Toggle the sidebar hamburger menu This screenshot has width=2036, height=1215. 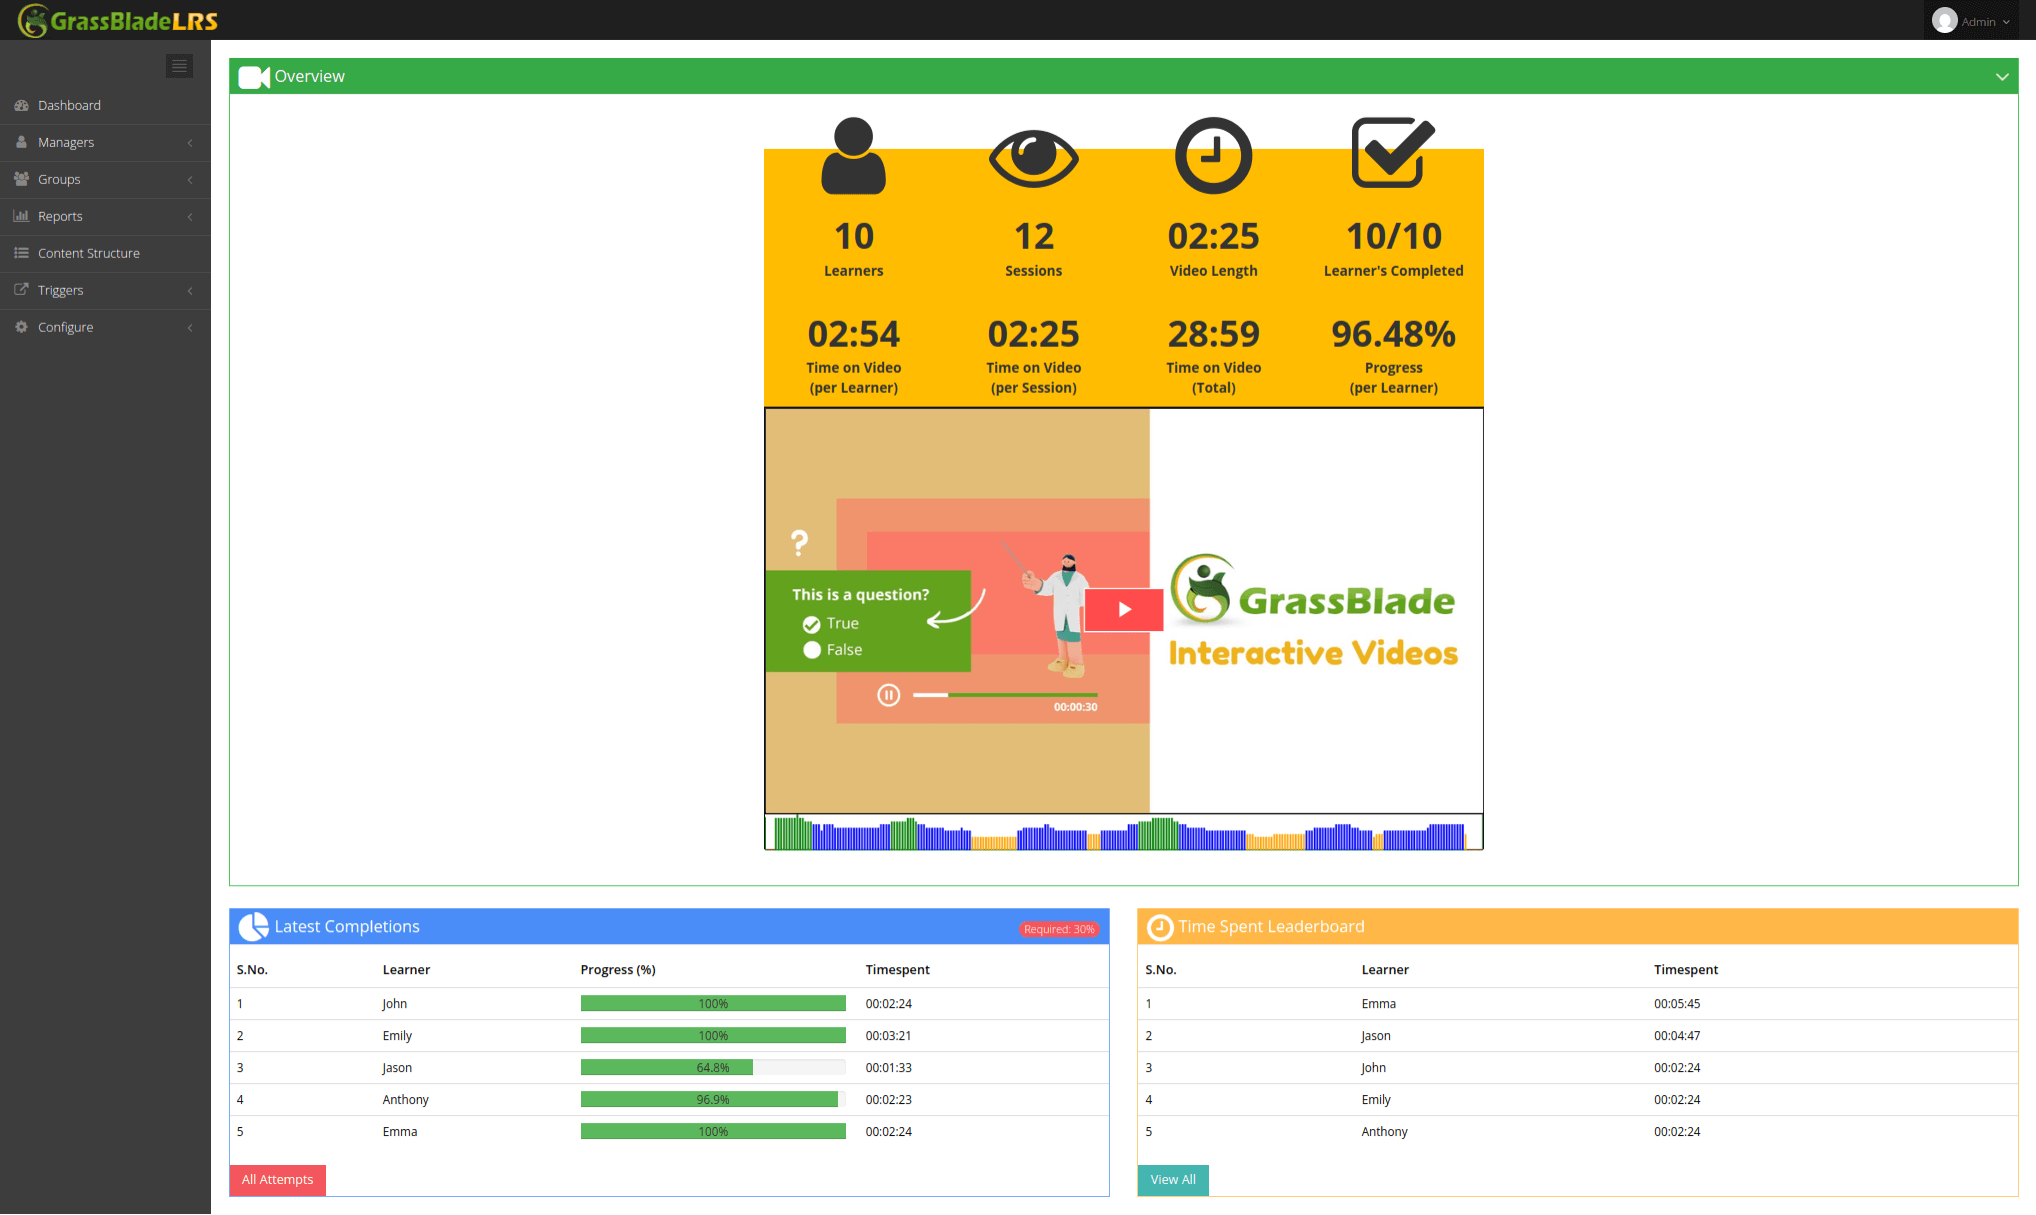(x=179, y=66)
